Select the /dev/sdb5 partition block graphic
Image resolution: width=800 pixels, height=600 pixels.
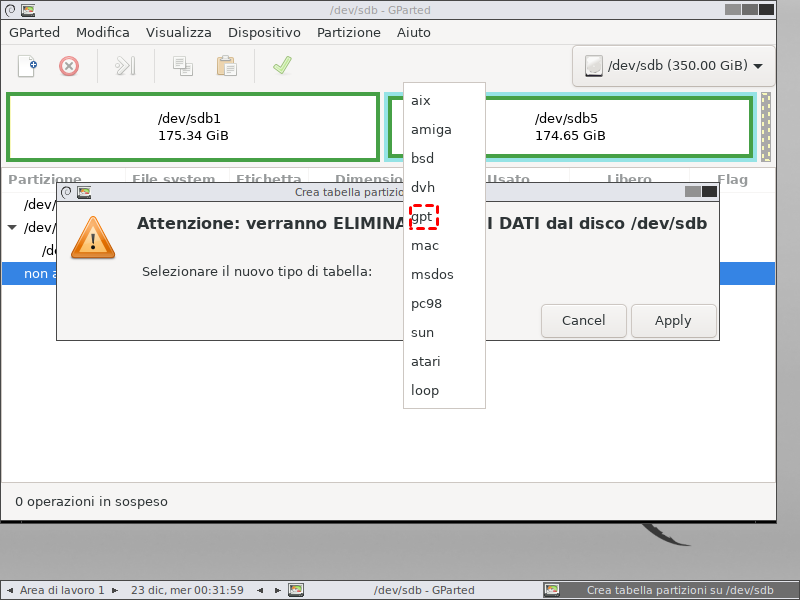(x=570, y=127)
